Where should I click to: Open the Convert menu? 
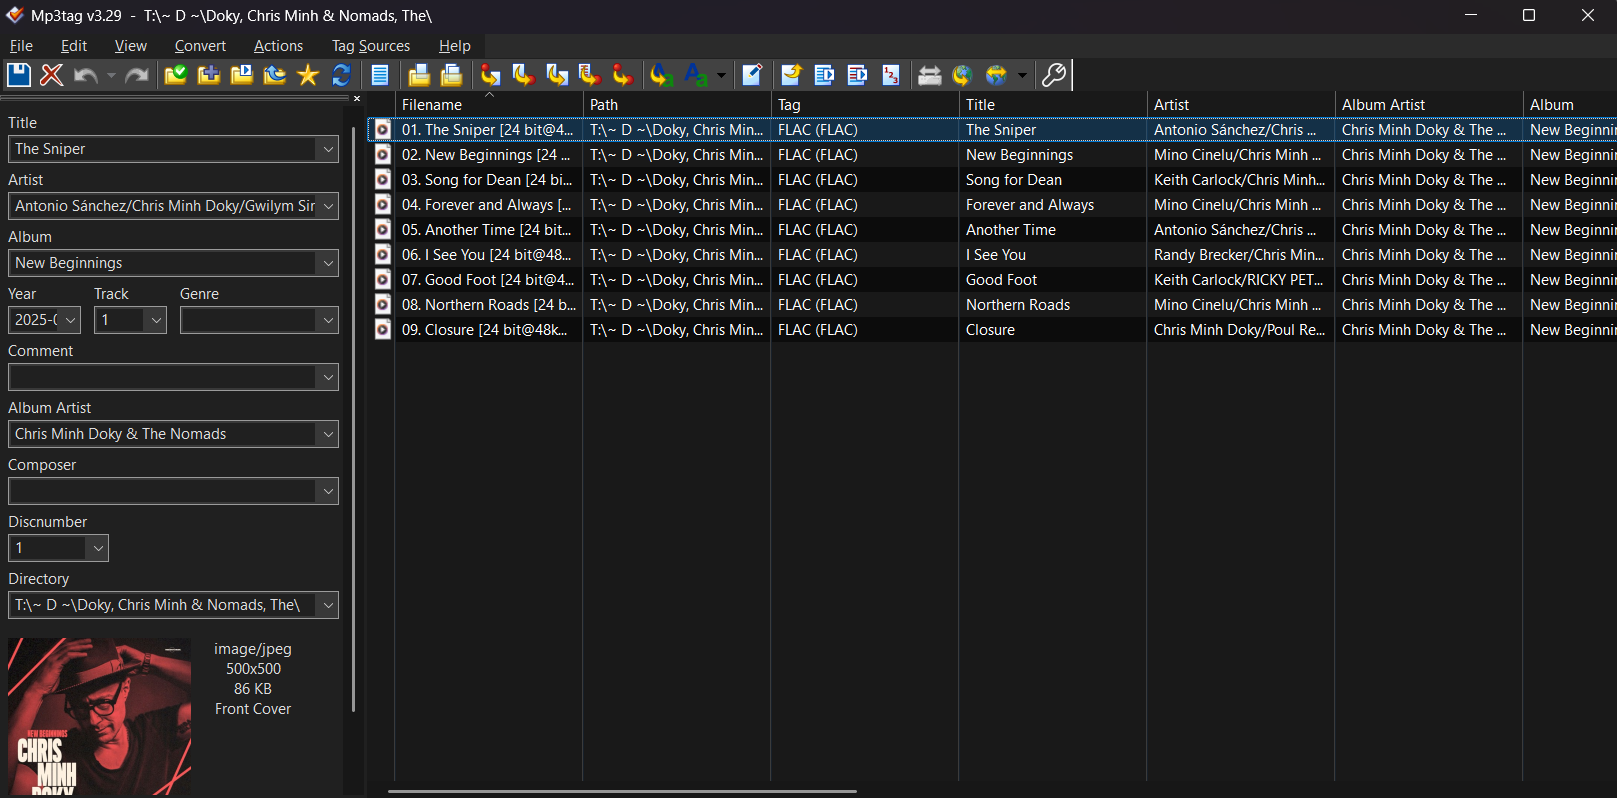pos(200,46)
